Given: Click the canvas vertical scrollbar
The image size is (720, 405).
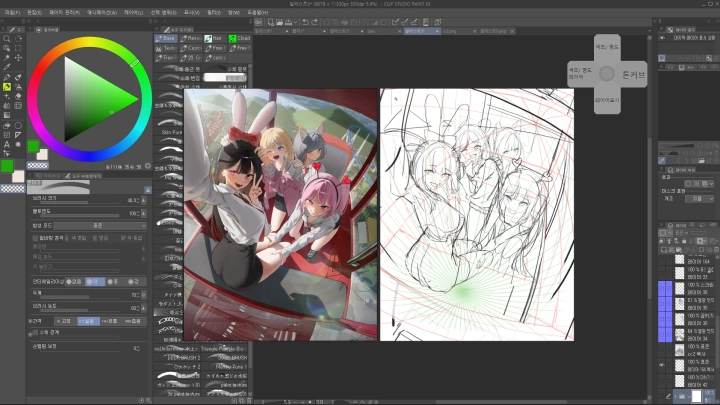Looking at the screenshot, I should [650, 216].
